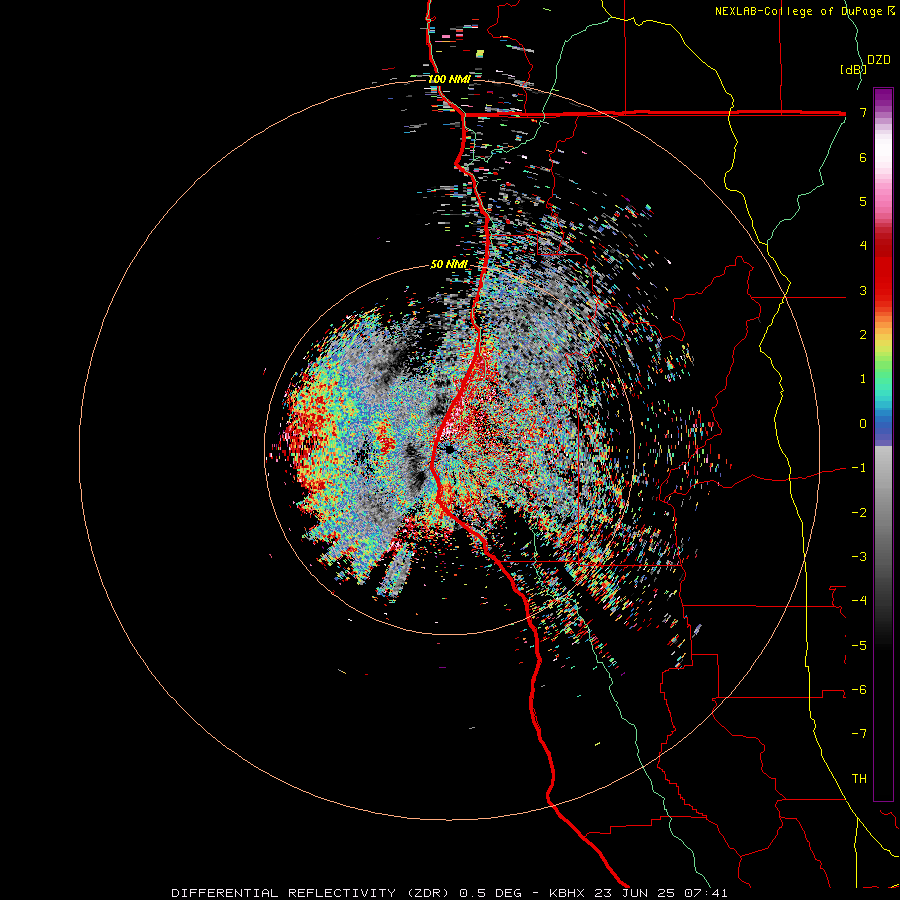Click the red band of the ZDR color bar
Image resolution: width=900 pixels, height=900 pixels.
click(x=883, y=270)
